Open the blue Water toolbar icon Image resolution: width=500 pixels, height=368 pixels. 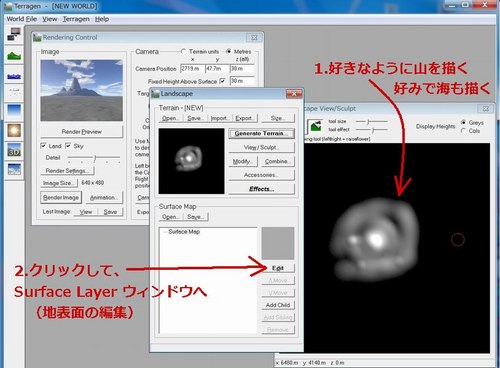click(x=14, y=76)
